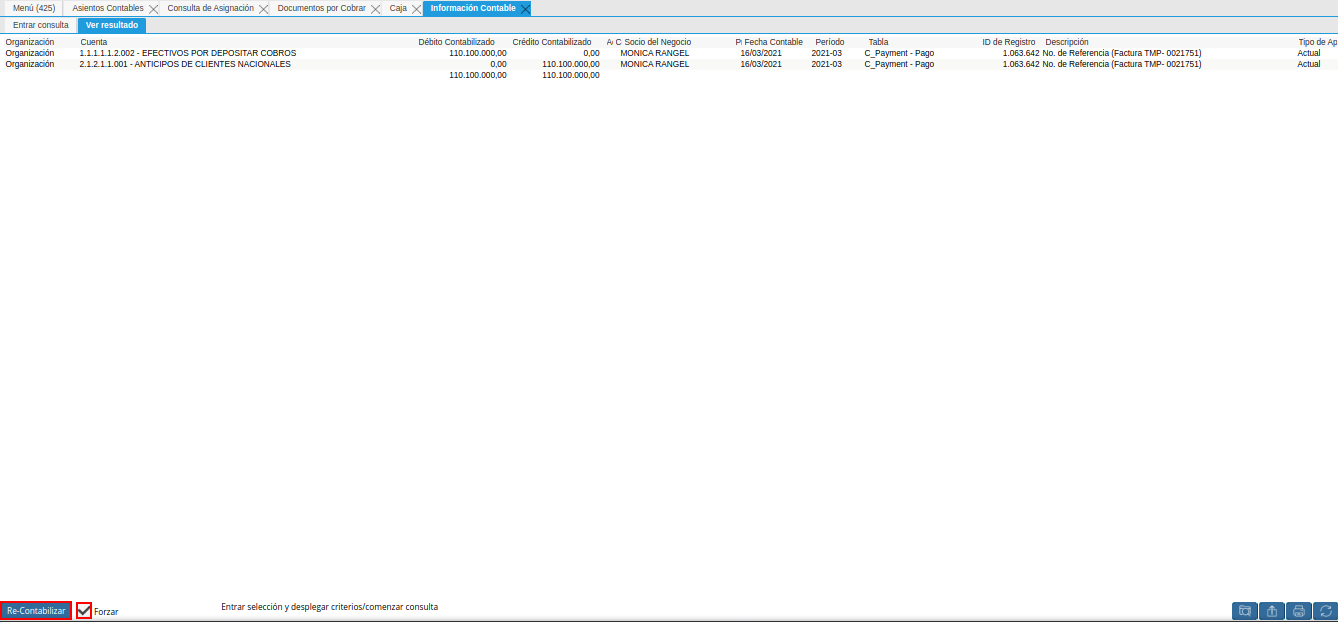Image resolution: width=1338 pixels, height=622 pixels.
Task: Click the refresh icon in bottom toolbar
Action: click(x=1325, y=610)
